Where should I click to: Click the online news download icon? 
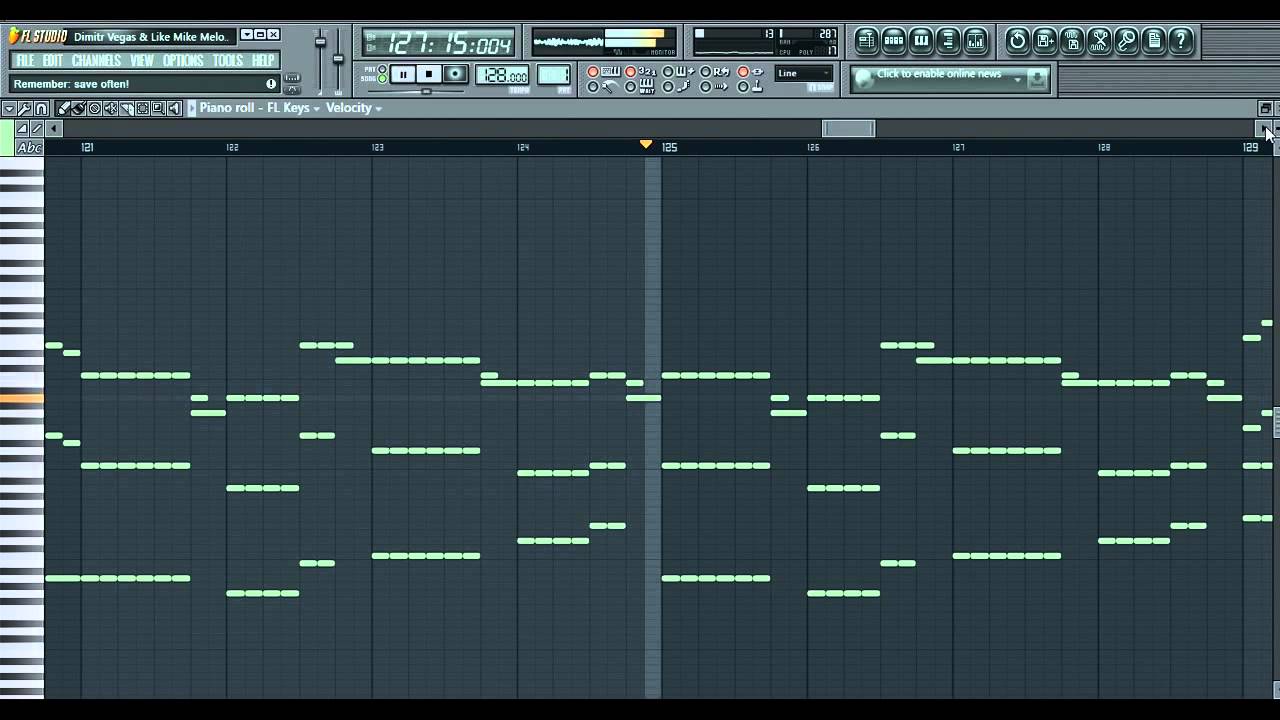pyautogui.click(x=1037, y=78)
